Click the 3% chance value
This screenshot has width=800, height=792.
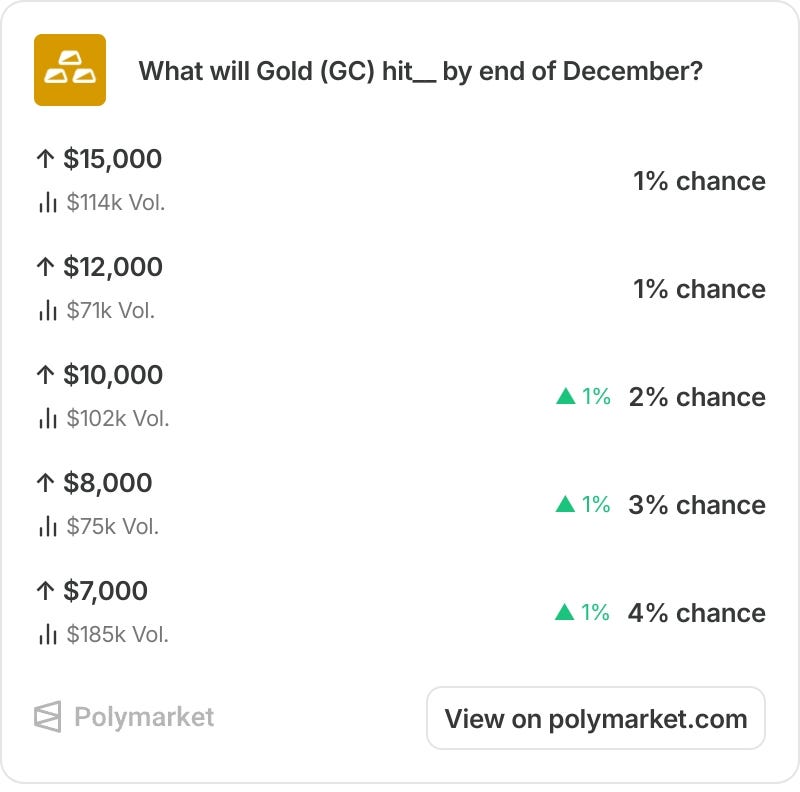[x=697, y=505]
